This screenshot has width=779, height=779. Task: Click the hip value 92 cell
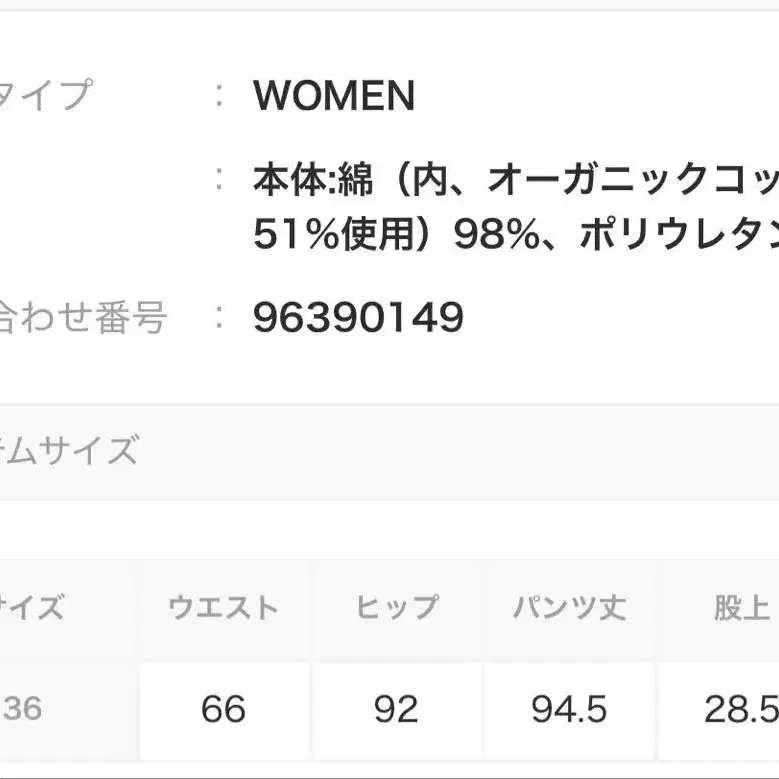point(396,709)
